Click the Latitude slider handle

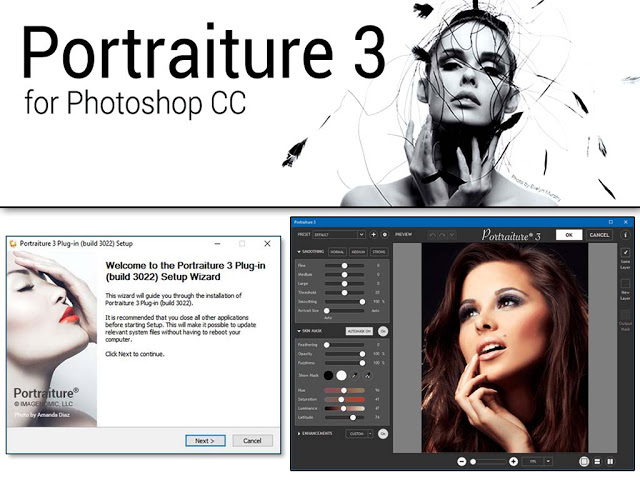353,418
